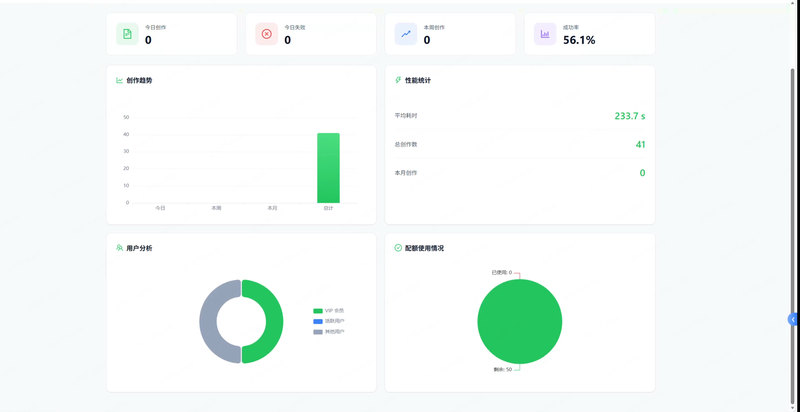Screen dimensions: 800x412
Task: Click the 233.7 s average time value
Action: click(630, 116)
